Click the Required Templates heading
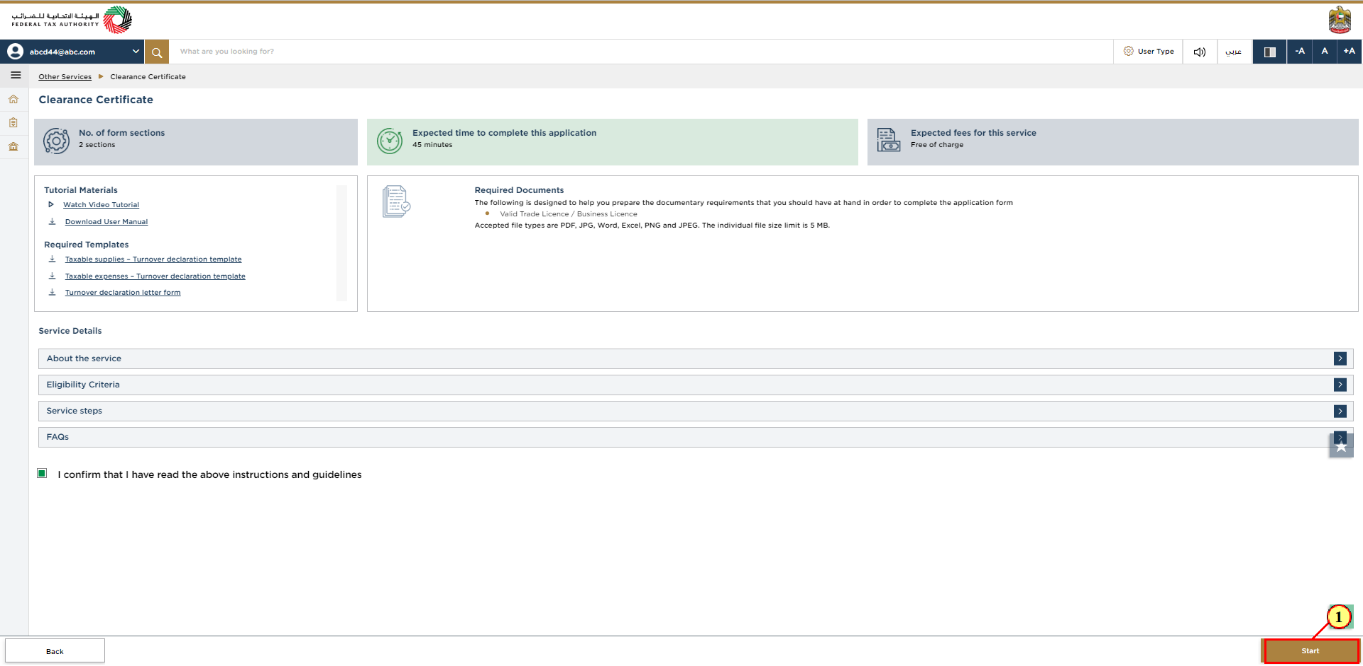 (86, 244)
